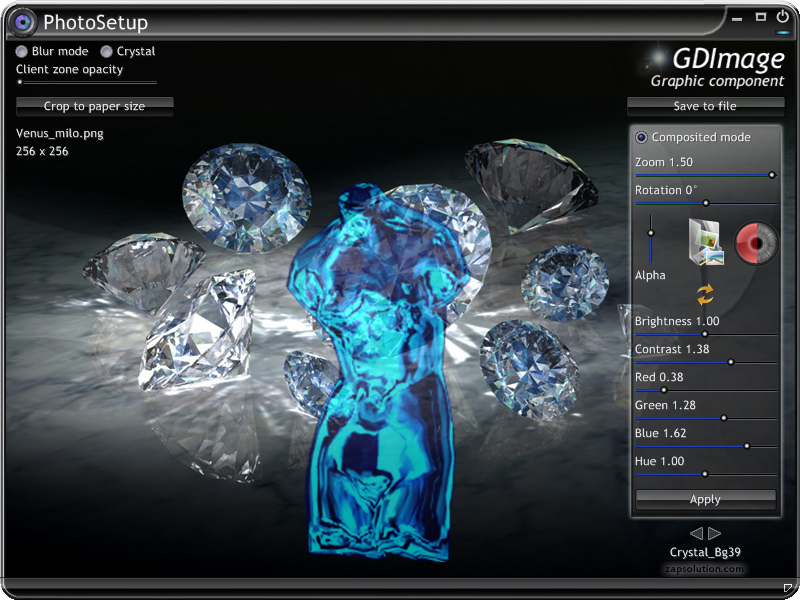Go to next background with right arrow
The height and width of the screenshot is (600, 800).
point(714,533)
